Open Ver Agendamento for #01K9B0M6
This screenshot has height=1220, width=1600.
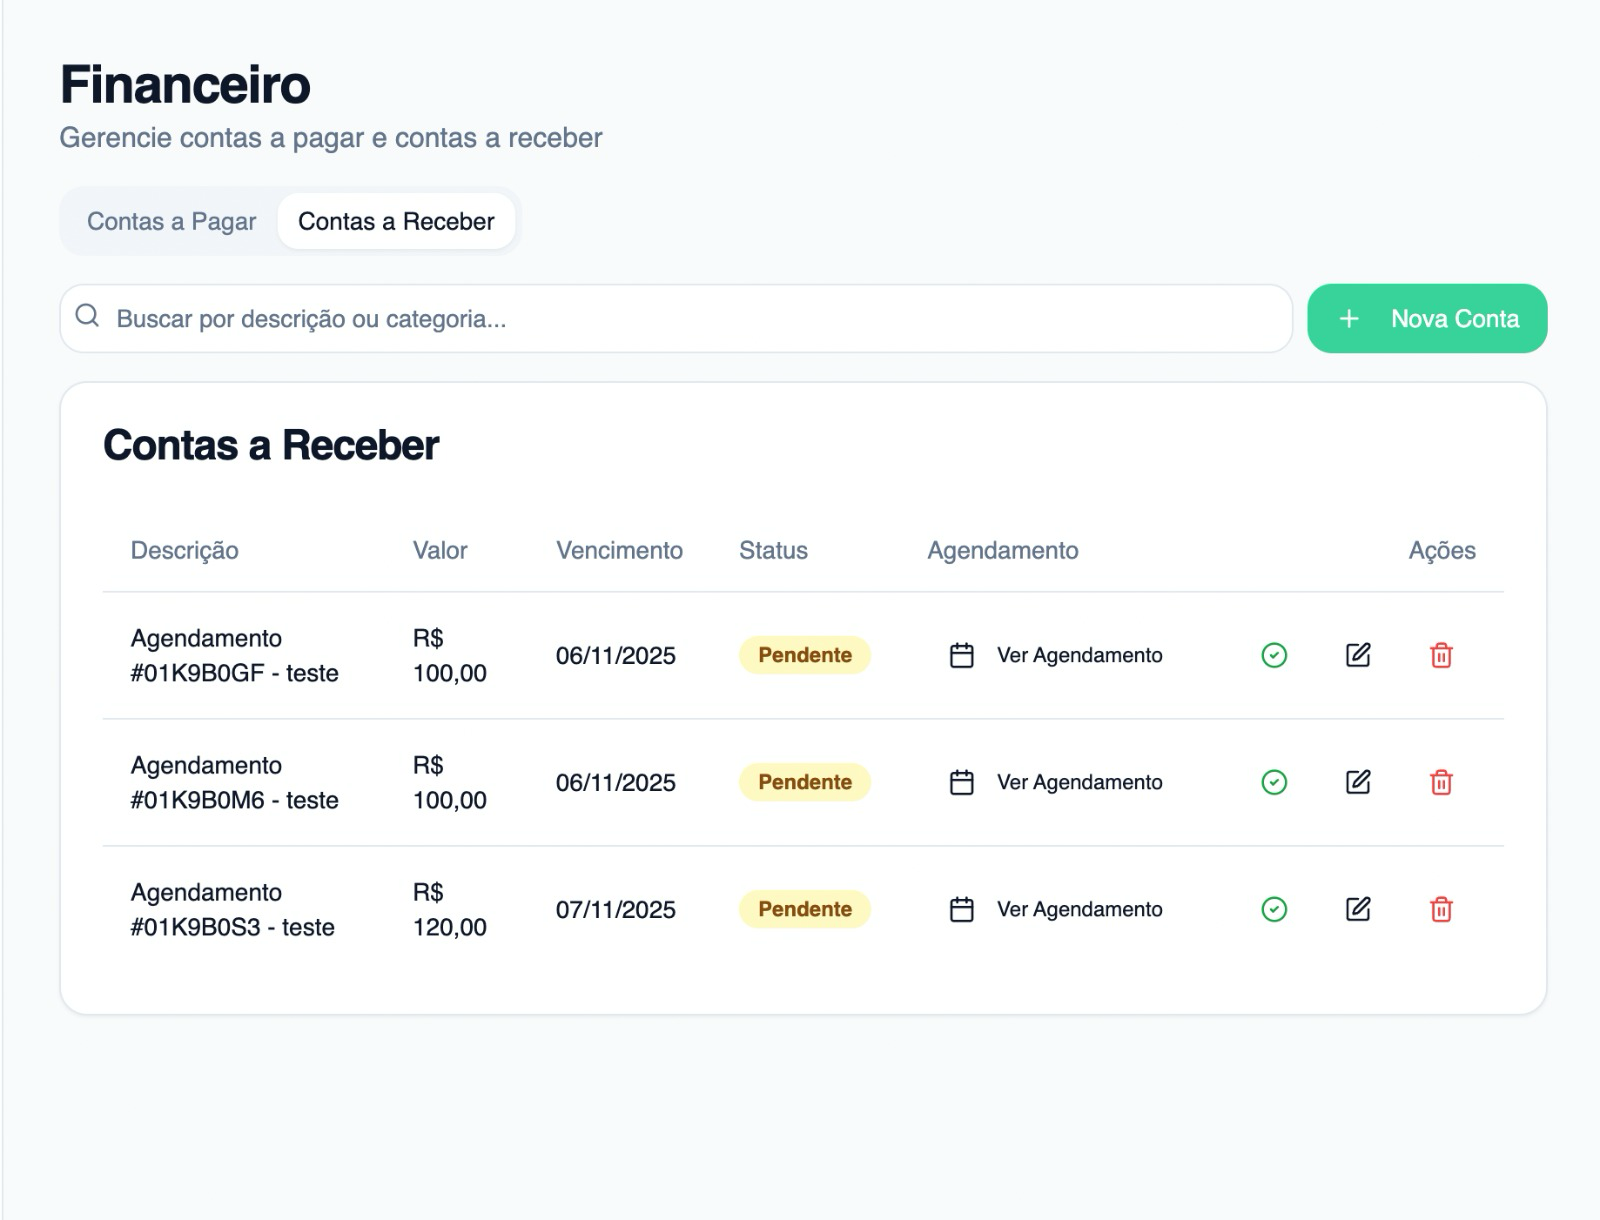point(1056,782)
